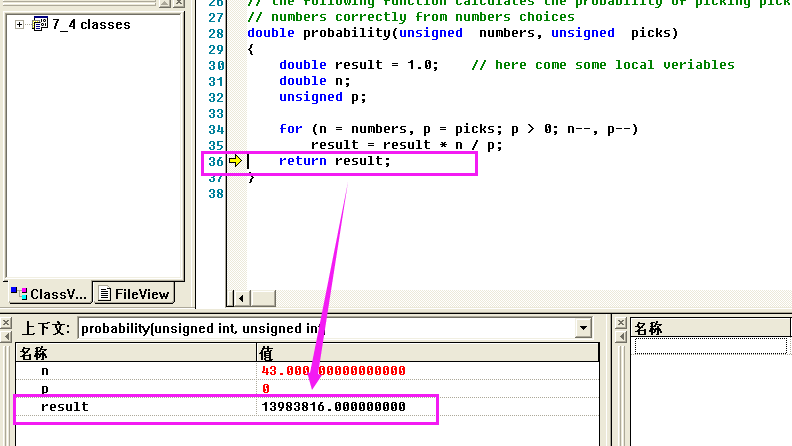Click the left arrow of the horizontal scrollbar
Viewport: 792px width, 446px height.
click(241, 299)
